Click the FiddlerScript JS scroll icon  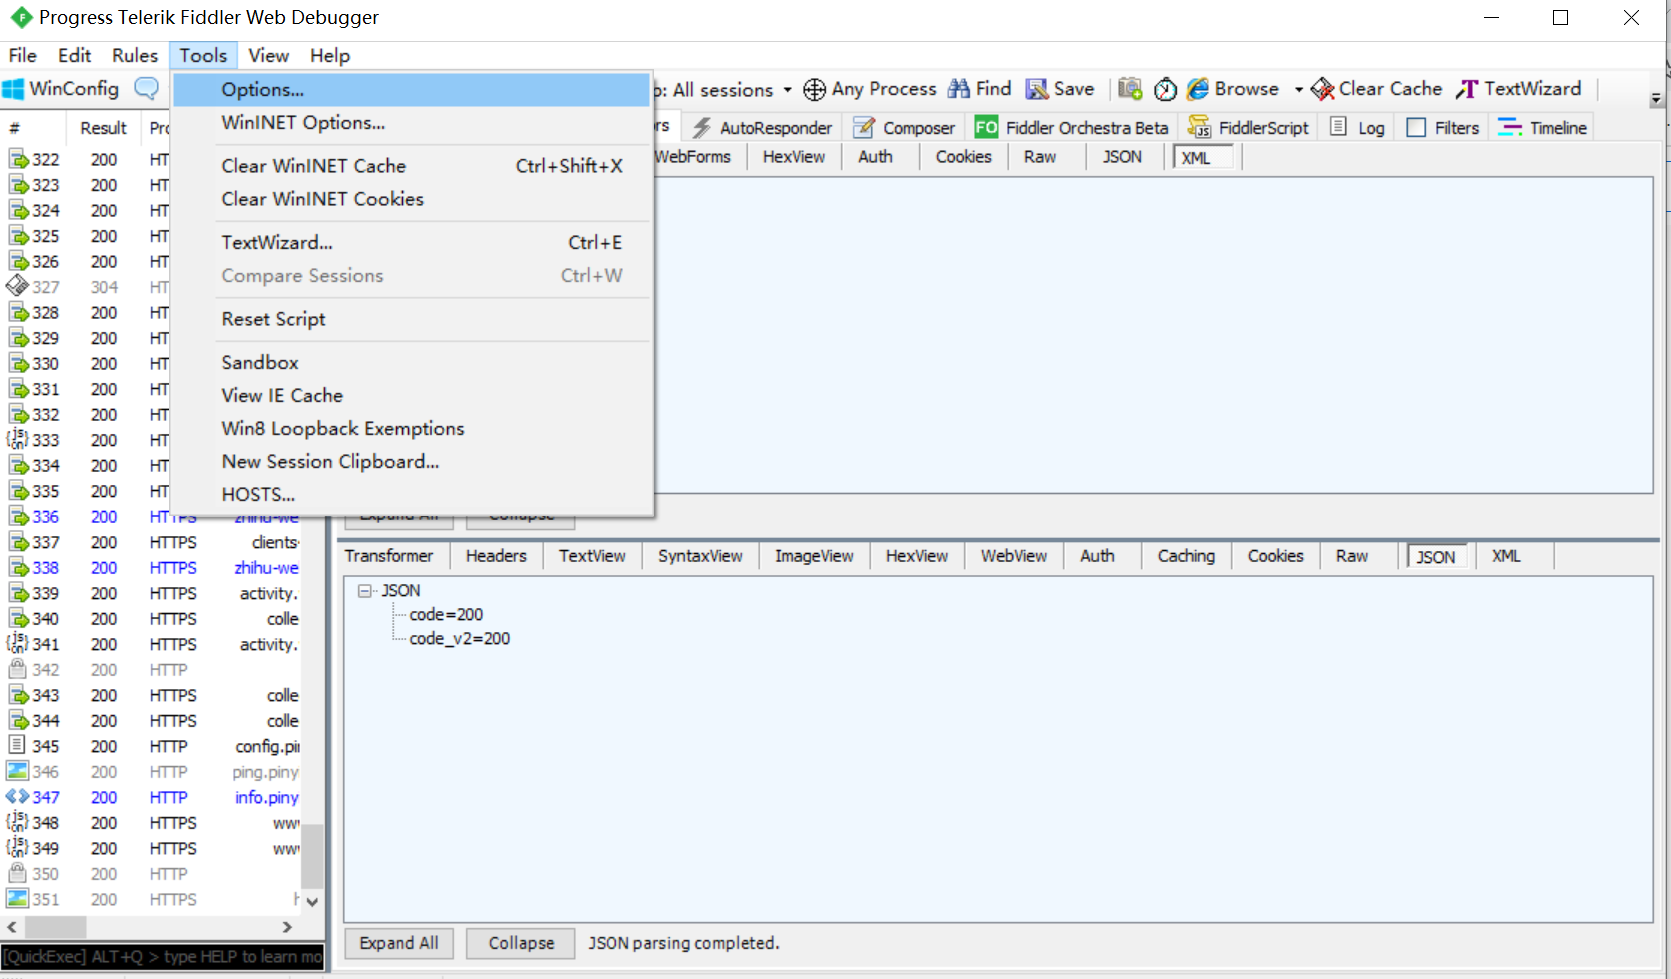click(x=1199, y=128)
